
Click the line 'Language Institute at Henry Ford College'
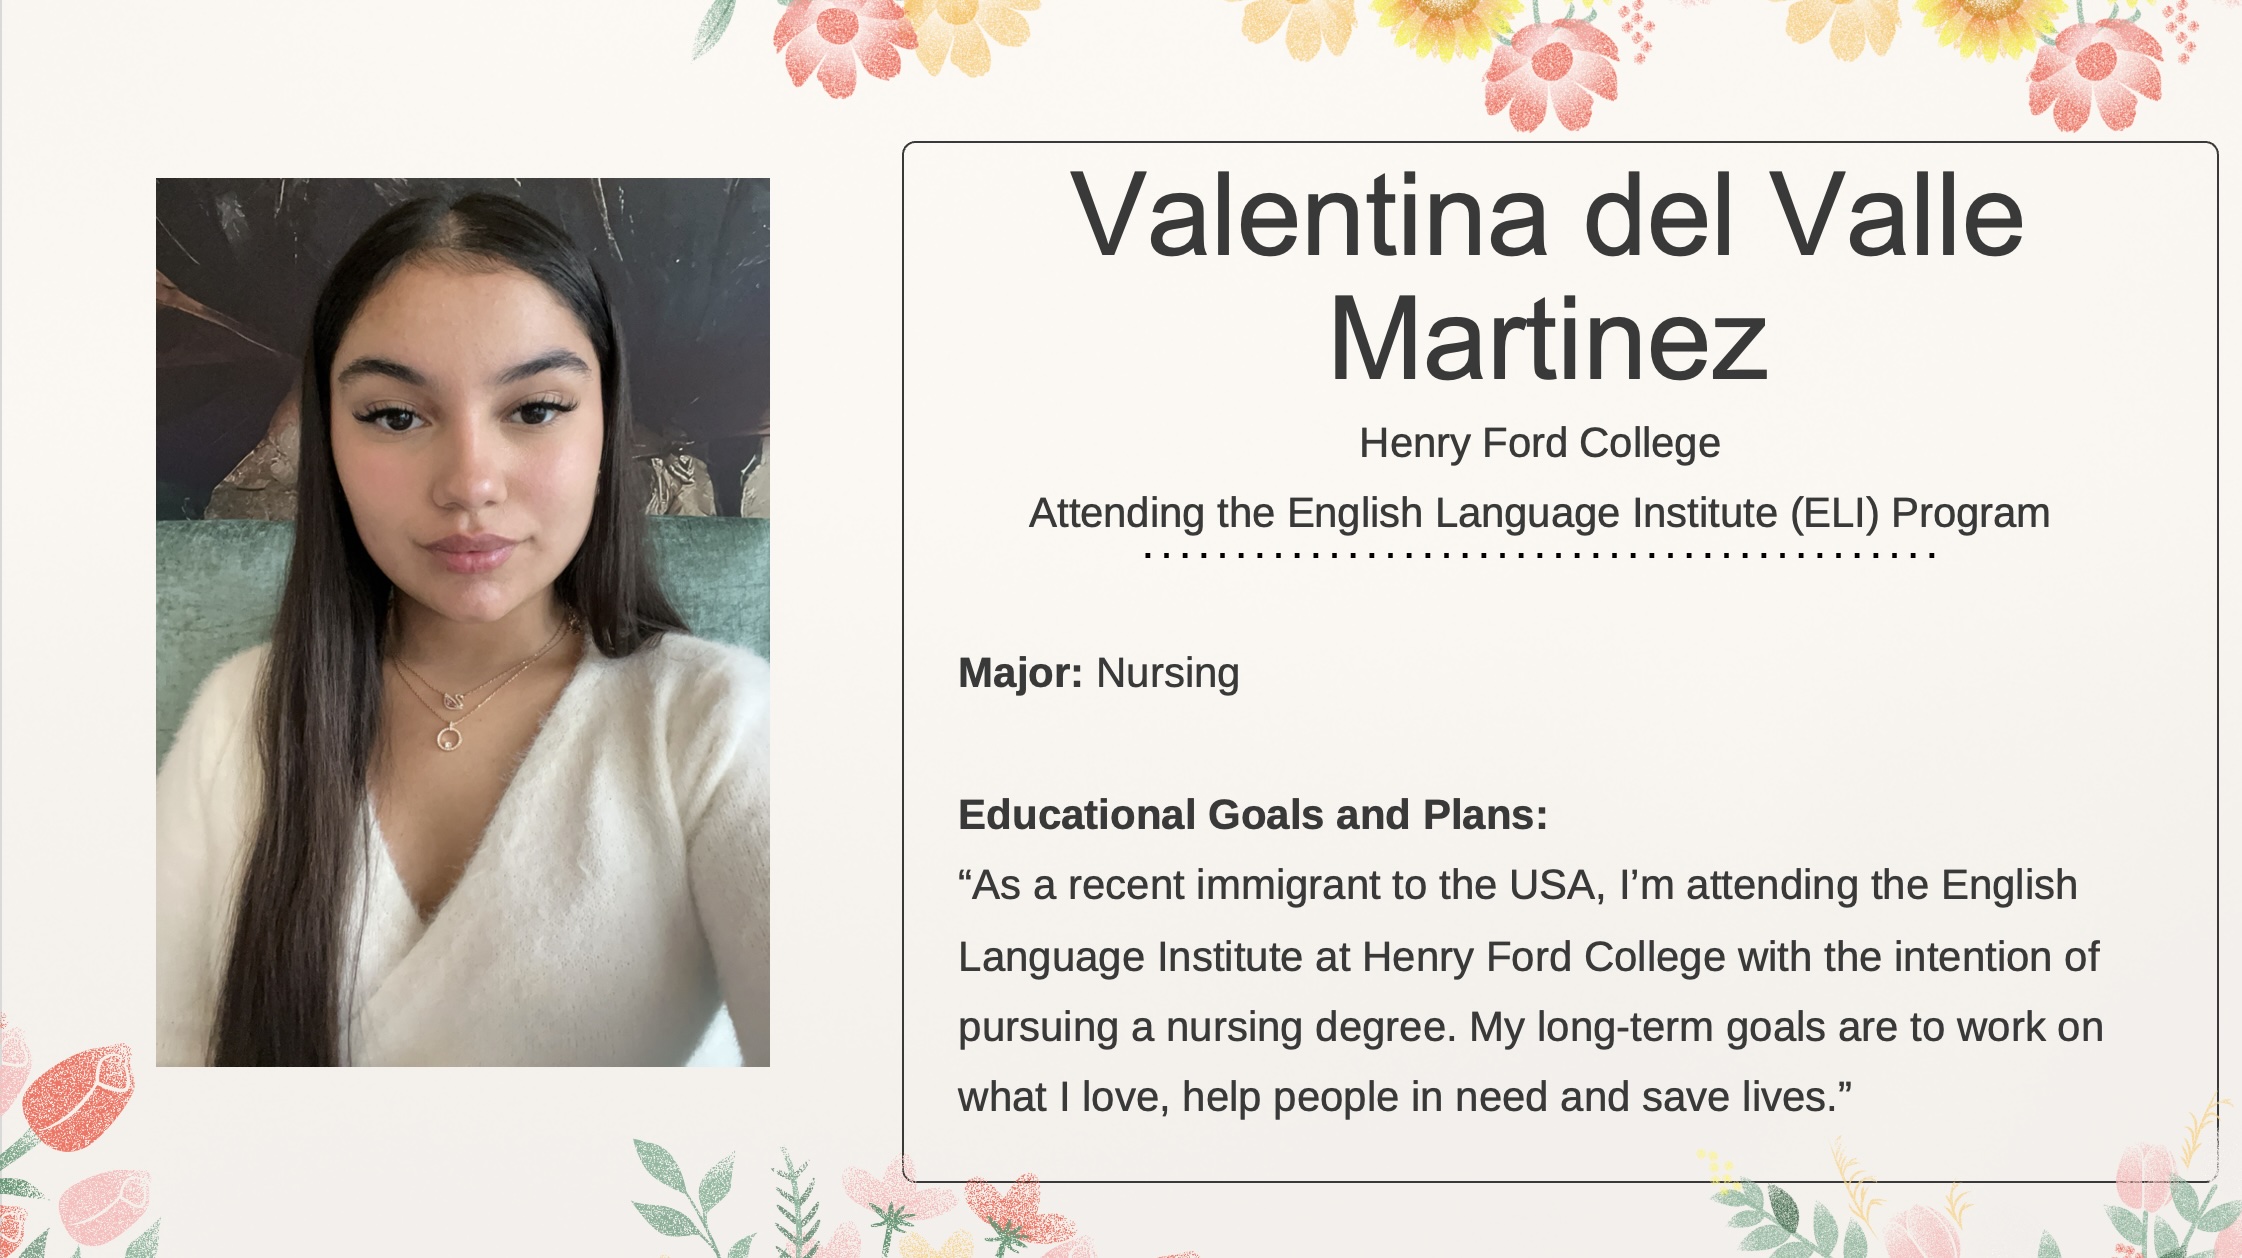pyautogui.click(x=1528, y=957)
